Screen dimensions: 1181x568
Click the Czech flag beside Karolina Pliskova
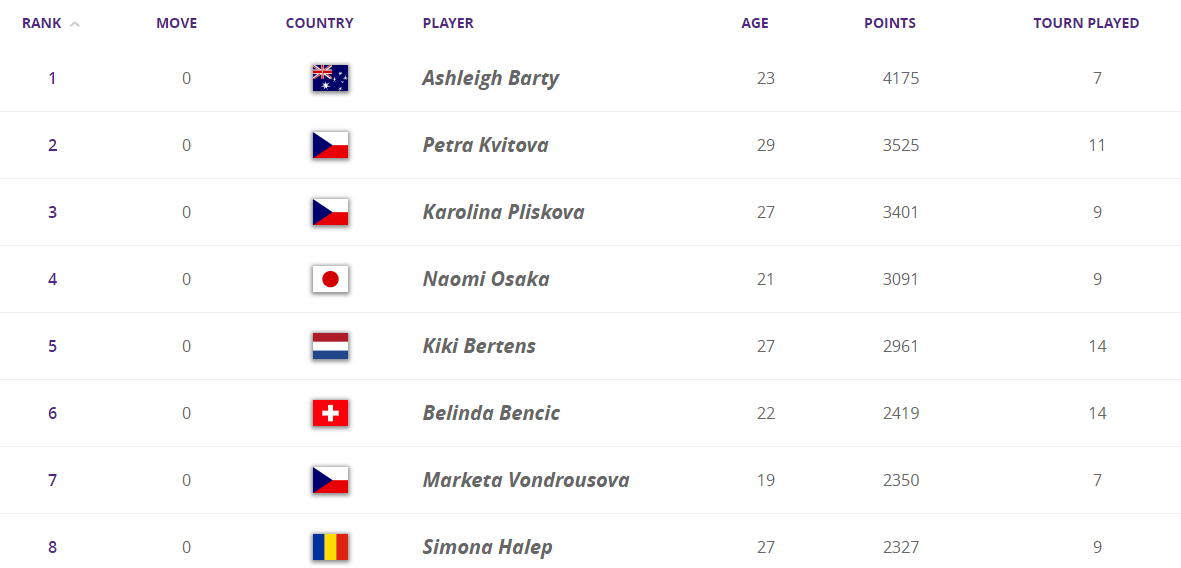click(330, 212)
